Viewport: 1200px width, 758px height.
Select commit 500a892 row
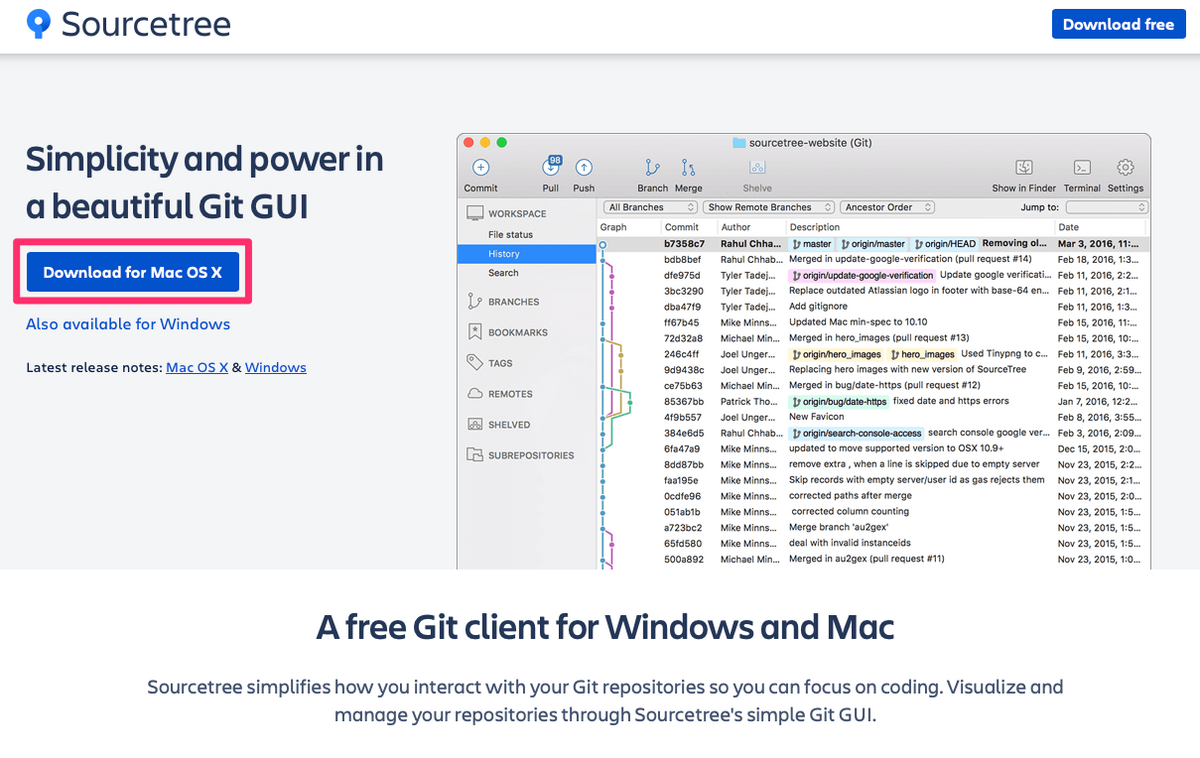click(873, 559)
